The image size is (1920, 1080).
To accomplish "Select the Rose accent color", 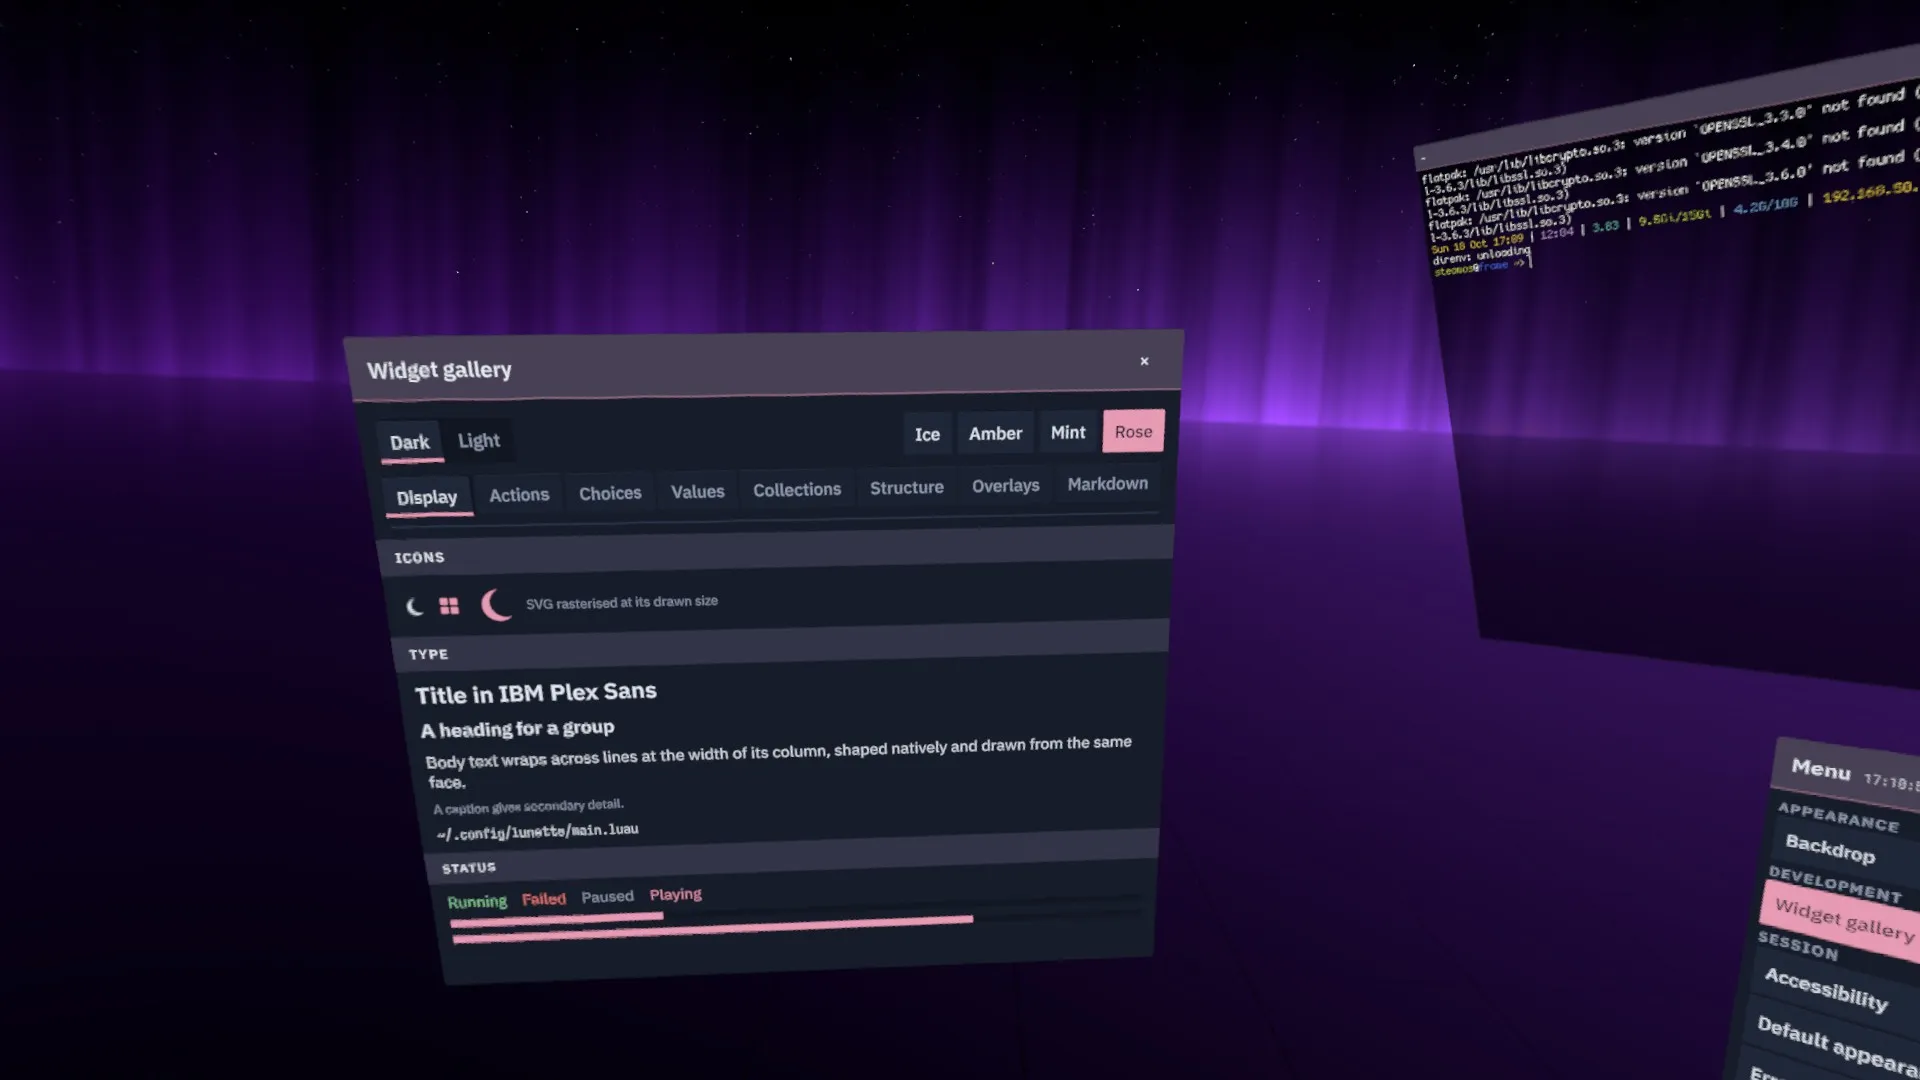I will [1133, 431].
